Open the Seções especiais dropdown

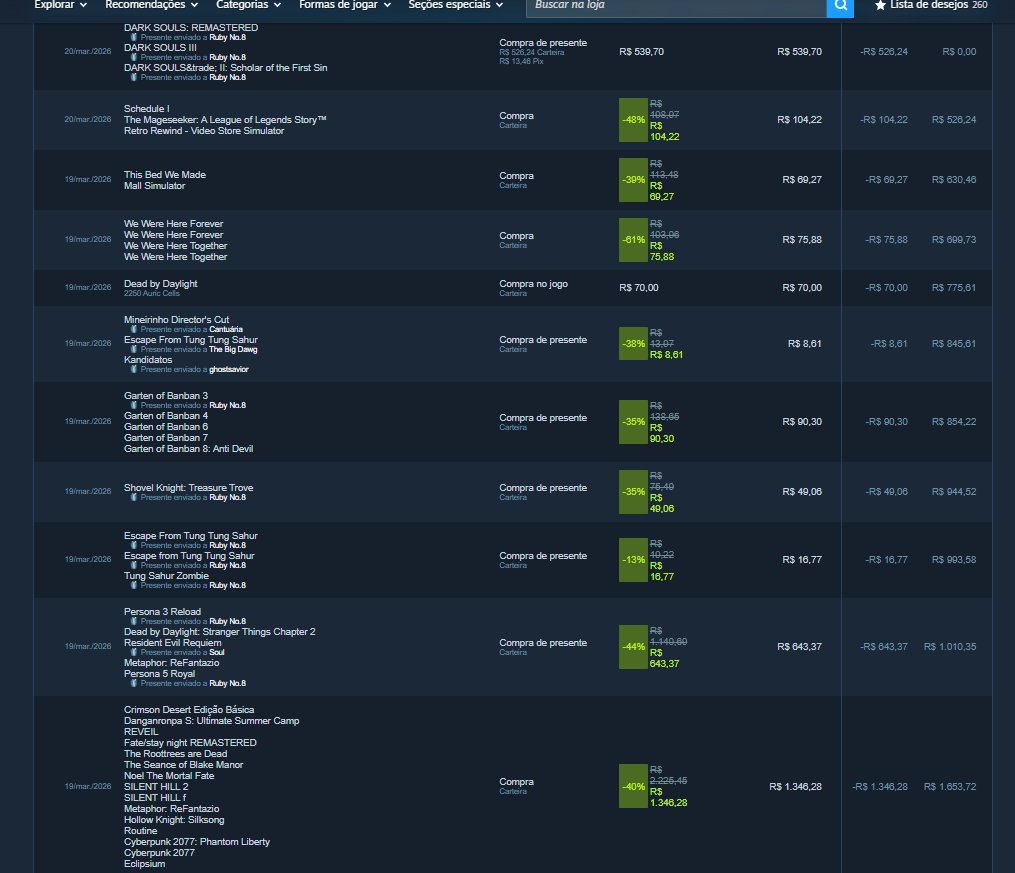pyautogui.click(x=456, y=5)
